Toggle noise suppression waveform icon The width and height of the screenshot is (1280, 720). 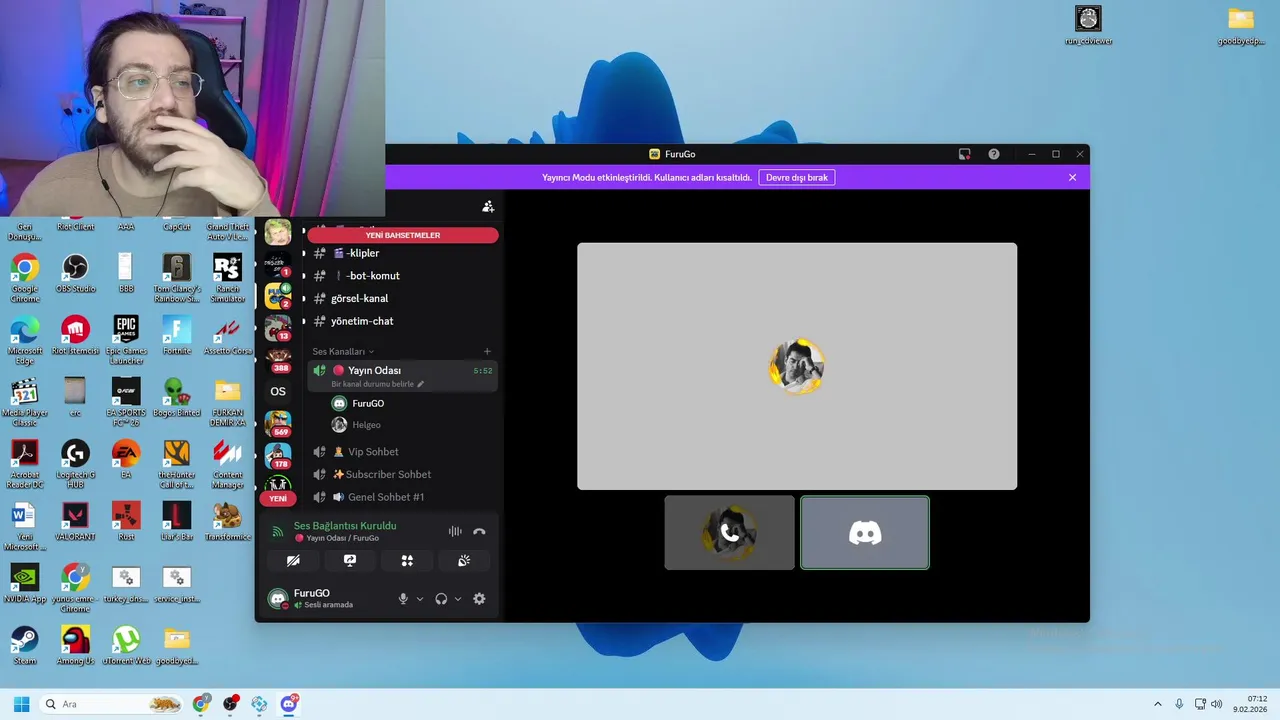coord(455,532)
